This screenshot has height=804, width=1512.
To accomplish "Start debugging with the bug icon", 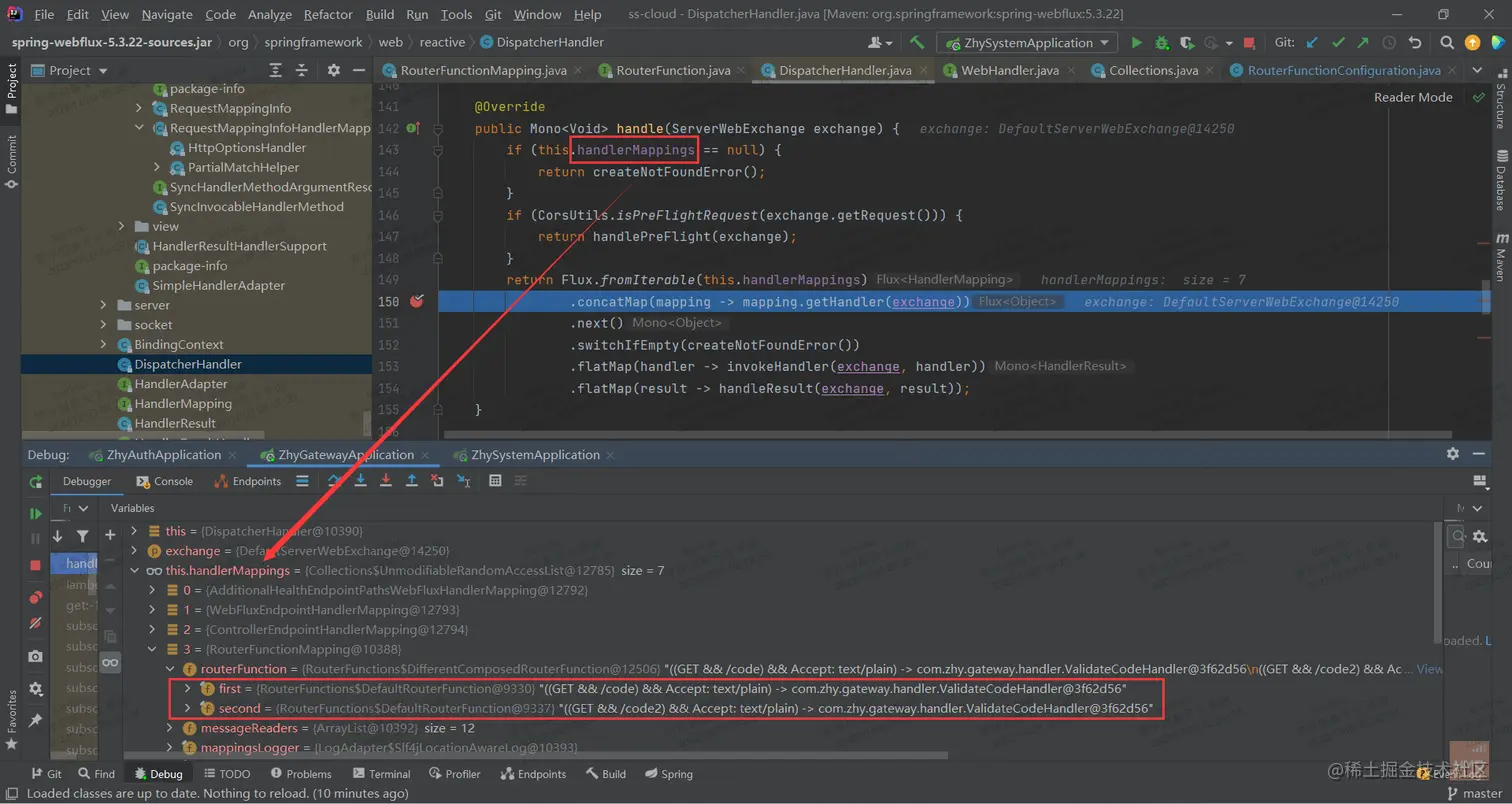I will [1161, 43].
